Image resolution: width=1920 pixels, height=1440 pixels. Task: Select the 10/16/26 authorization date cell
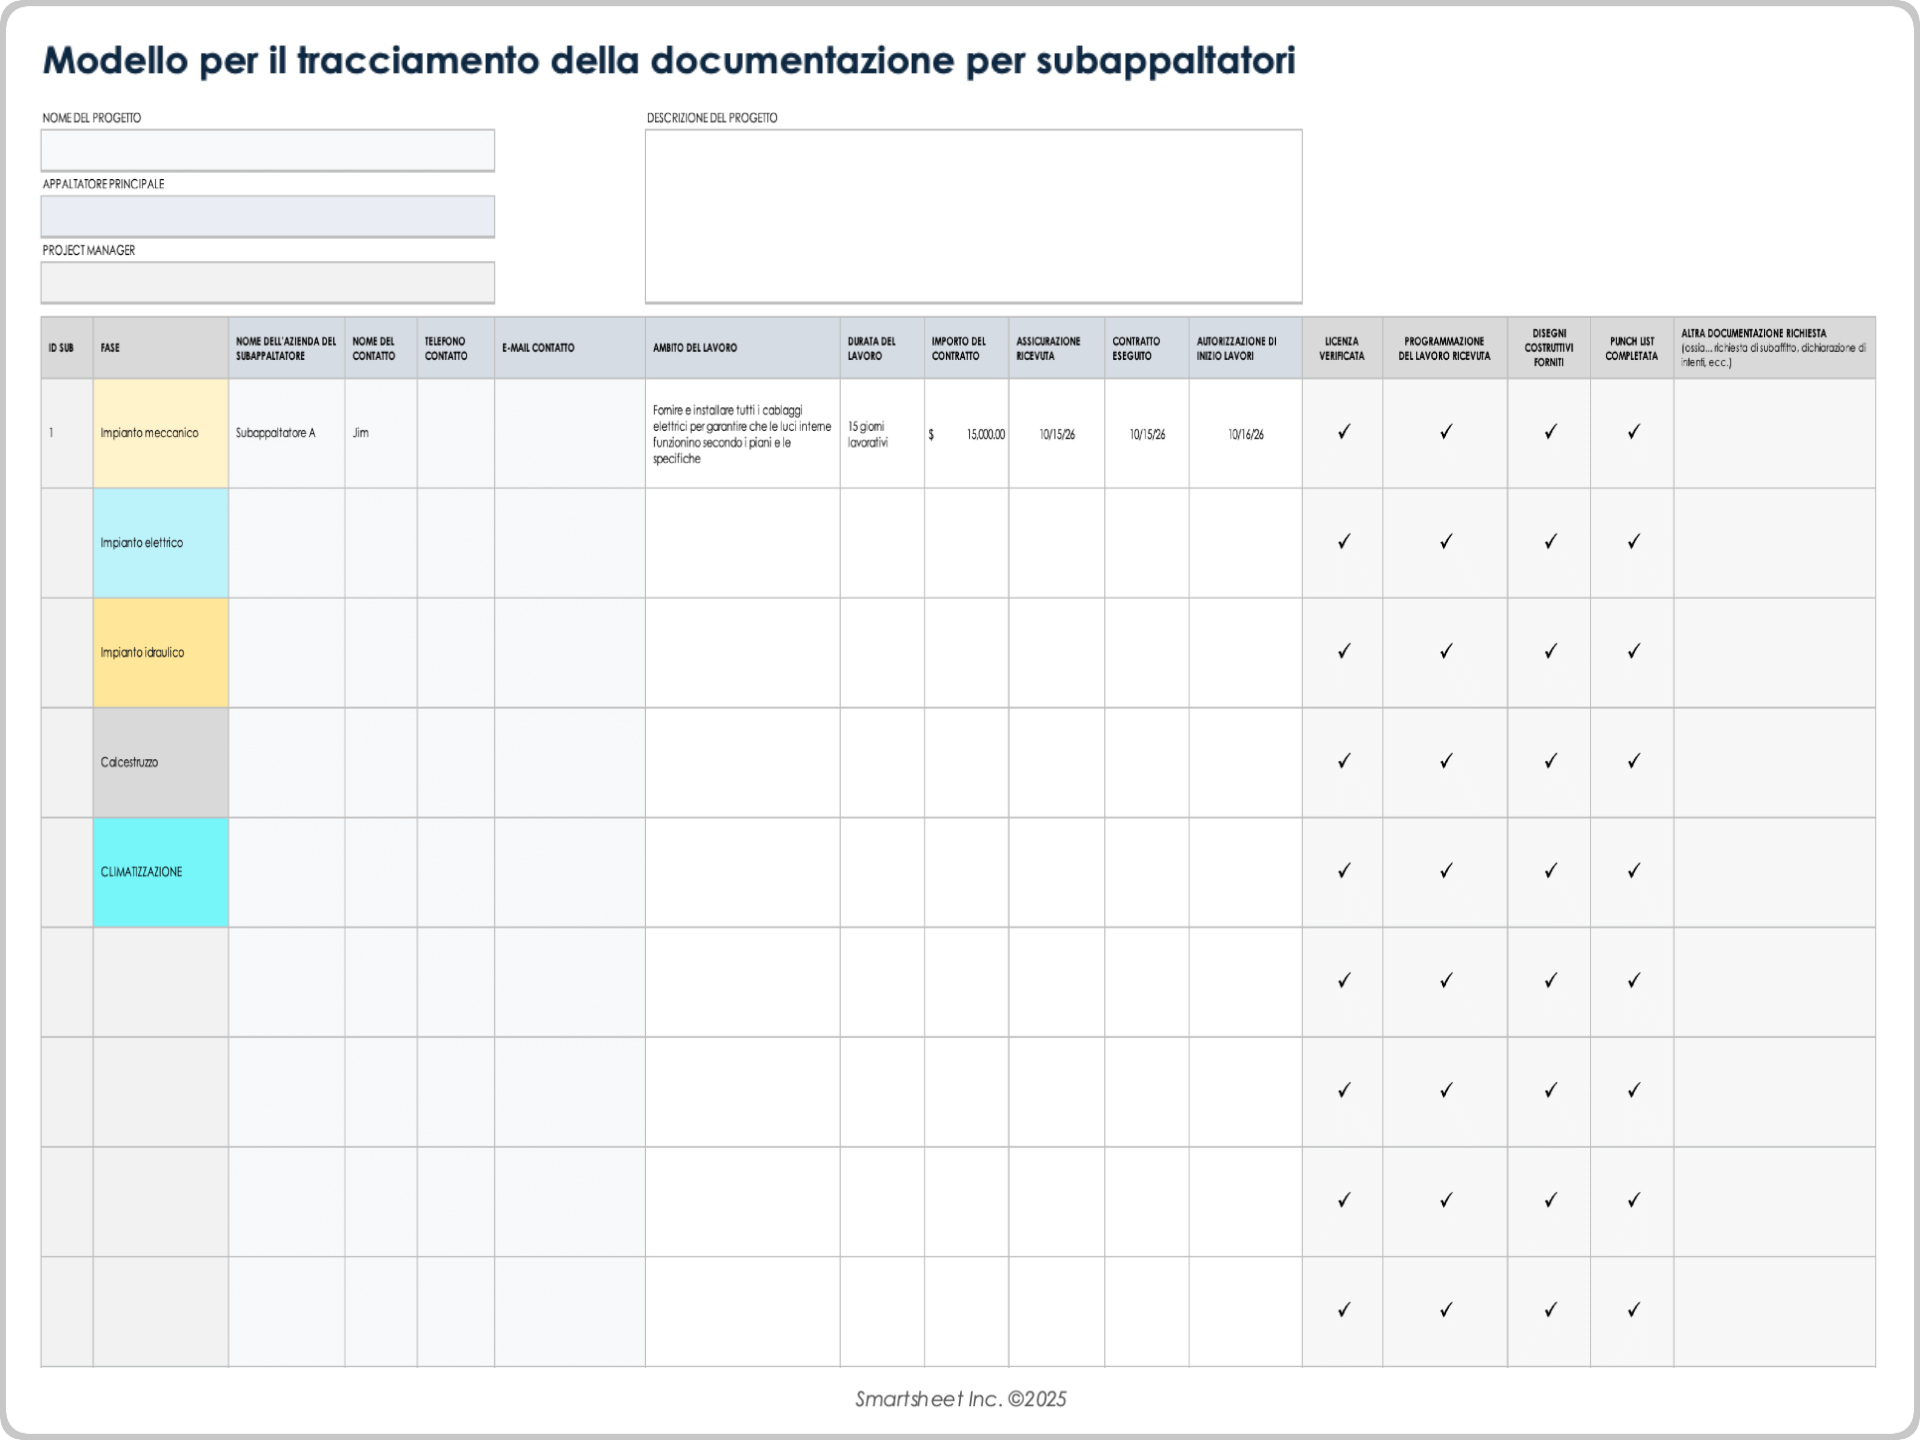pyautogui.click(x=1245, y=433)
